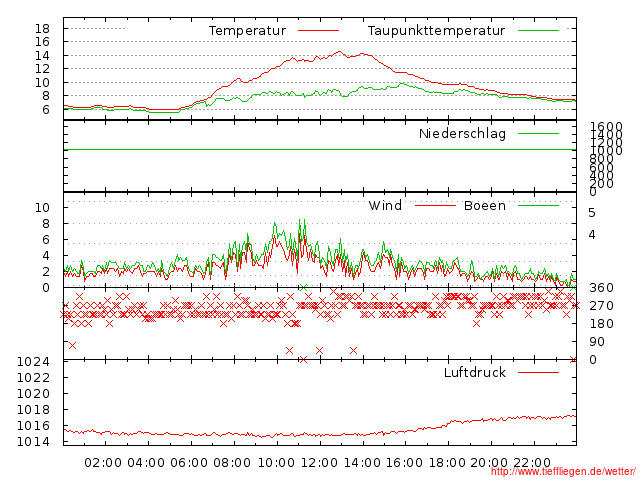Click the 12:00 time axis label
Image resolution: width=640 pixels, height=480 pixels.
coord(319,463)
